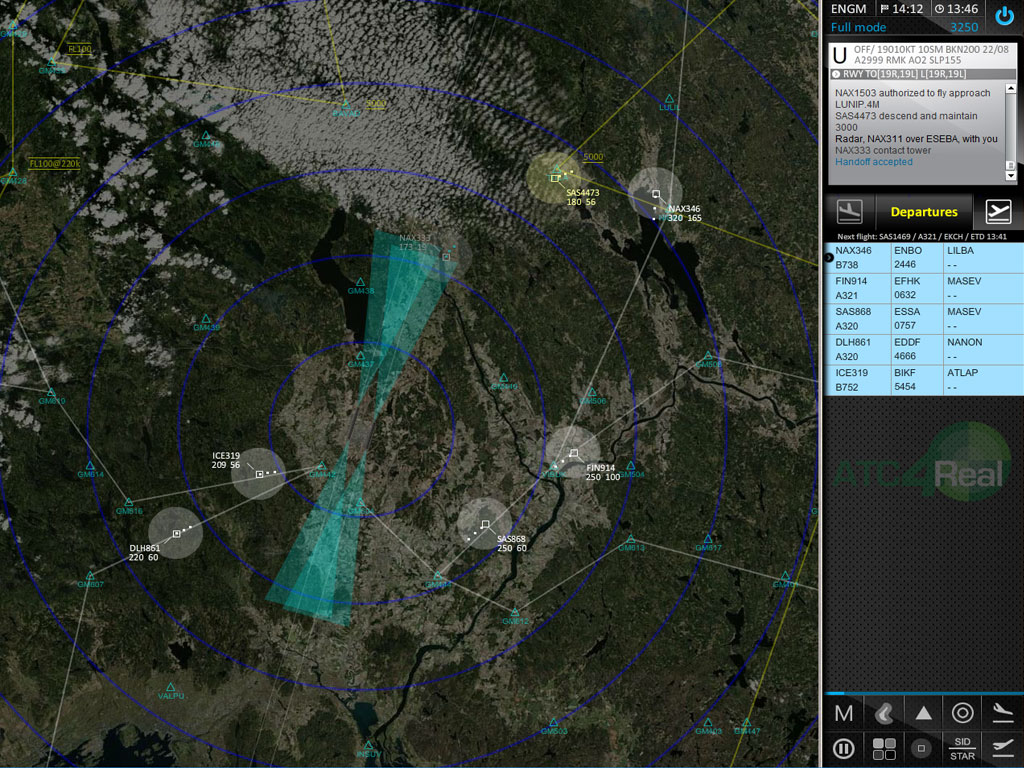The image size is (1024, 768).
Task: Toggle the weather radar overlay icon
Action: click(x=884, y=713)
